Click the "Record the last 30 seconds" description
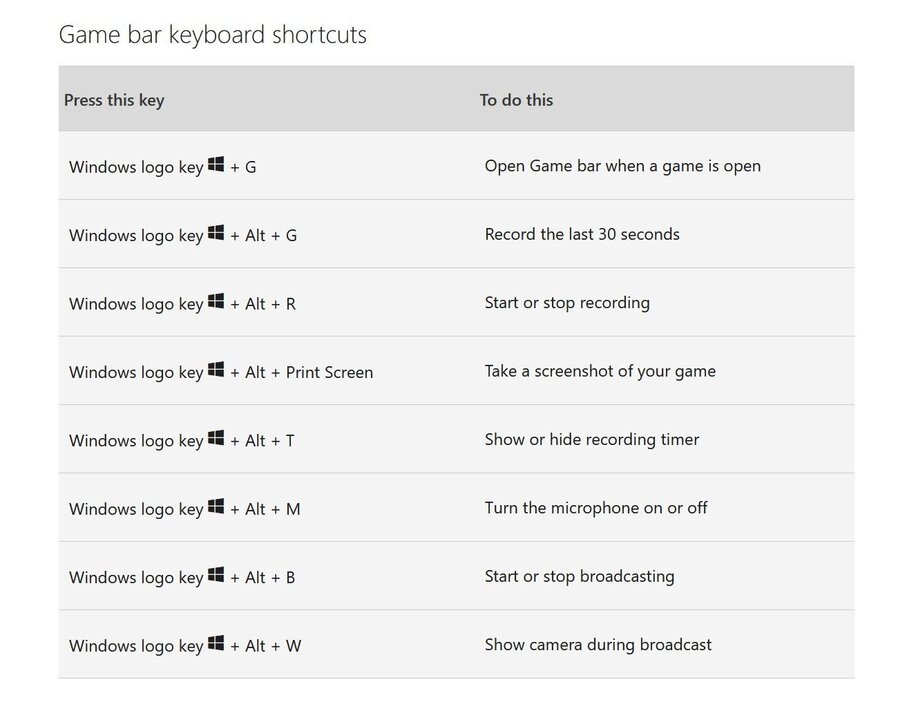898x720 pixels. coord(582,234)
